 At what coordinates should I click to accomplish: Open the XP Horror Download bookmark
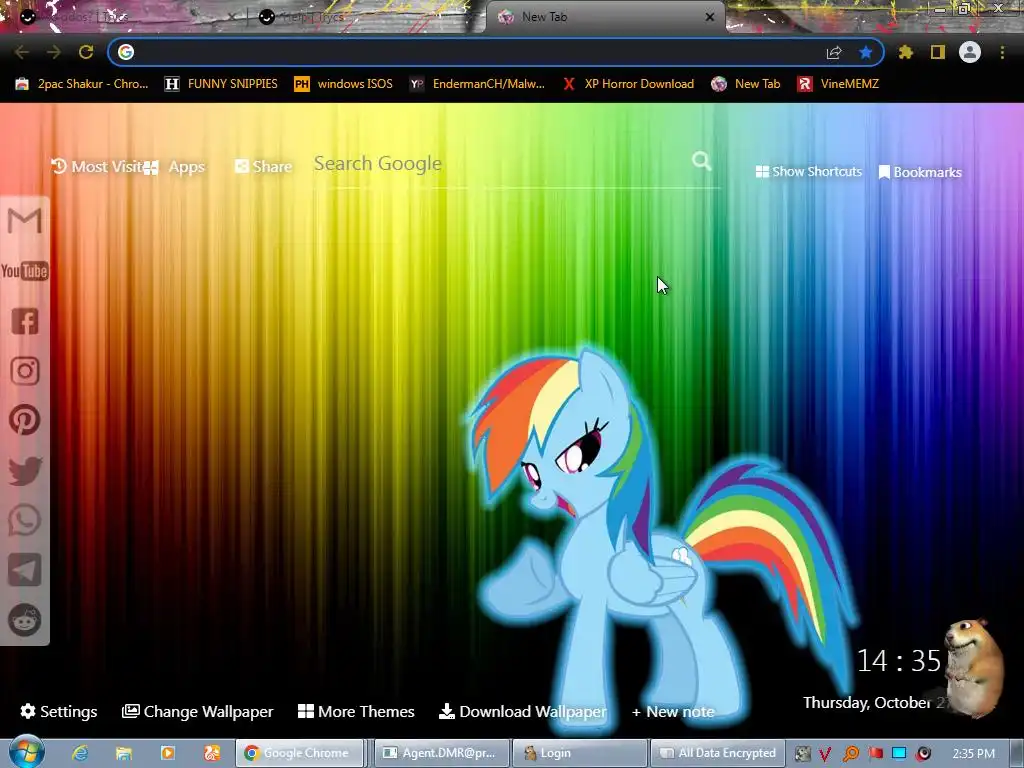[x=628, y=84]
